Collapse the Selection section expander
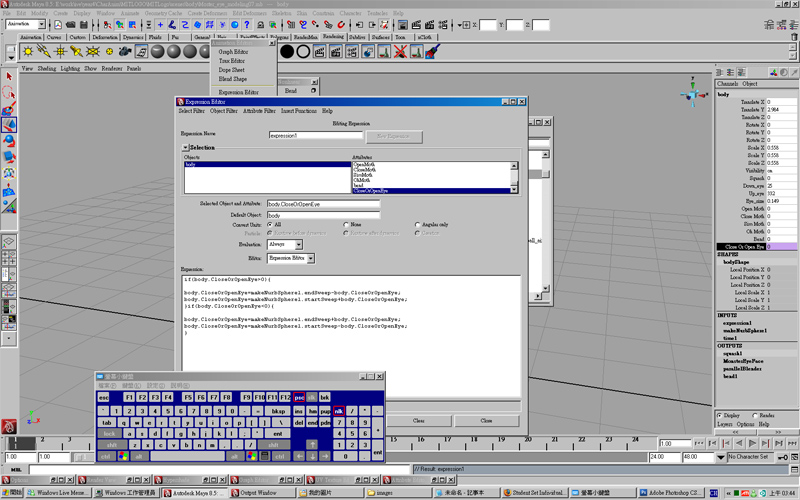 185,147
